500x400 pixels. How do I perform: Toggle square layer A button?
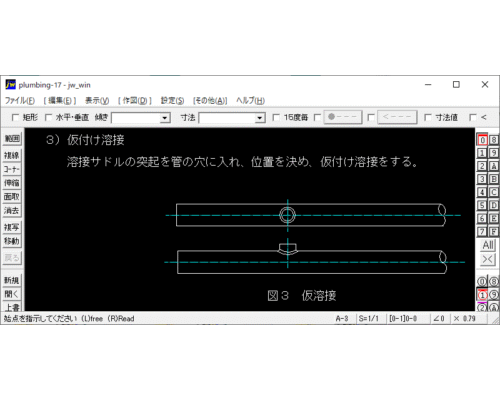point(494,166)
